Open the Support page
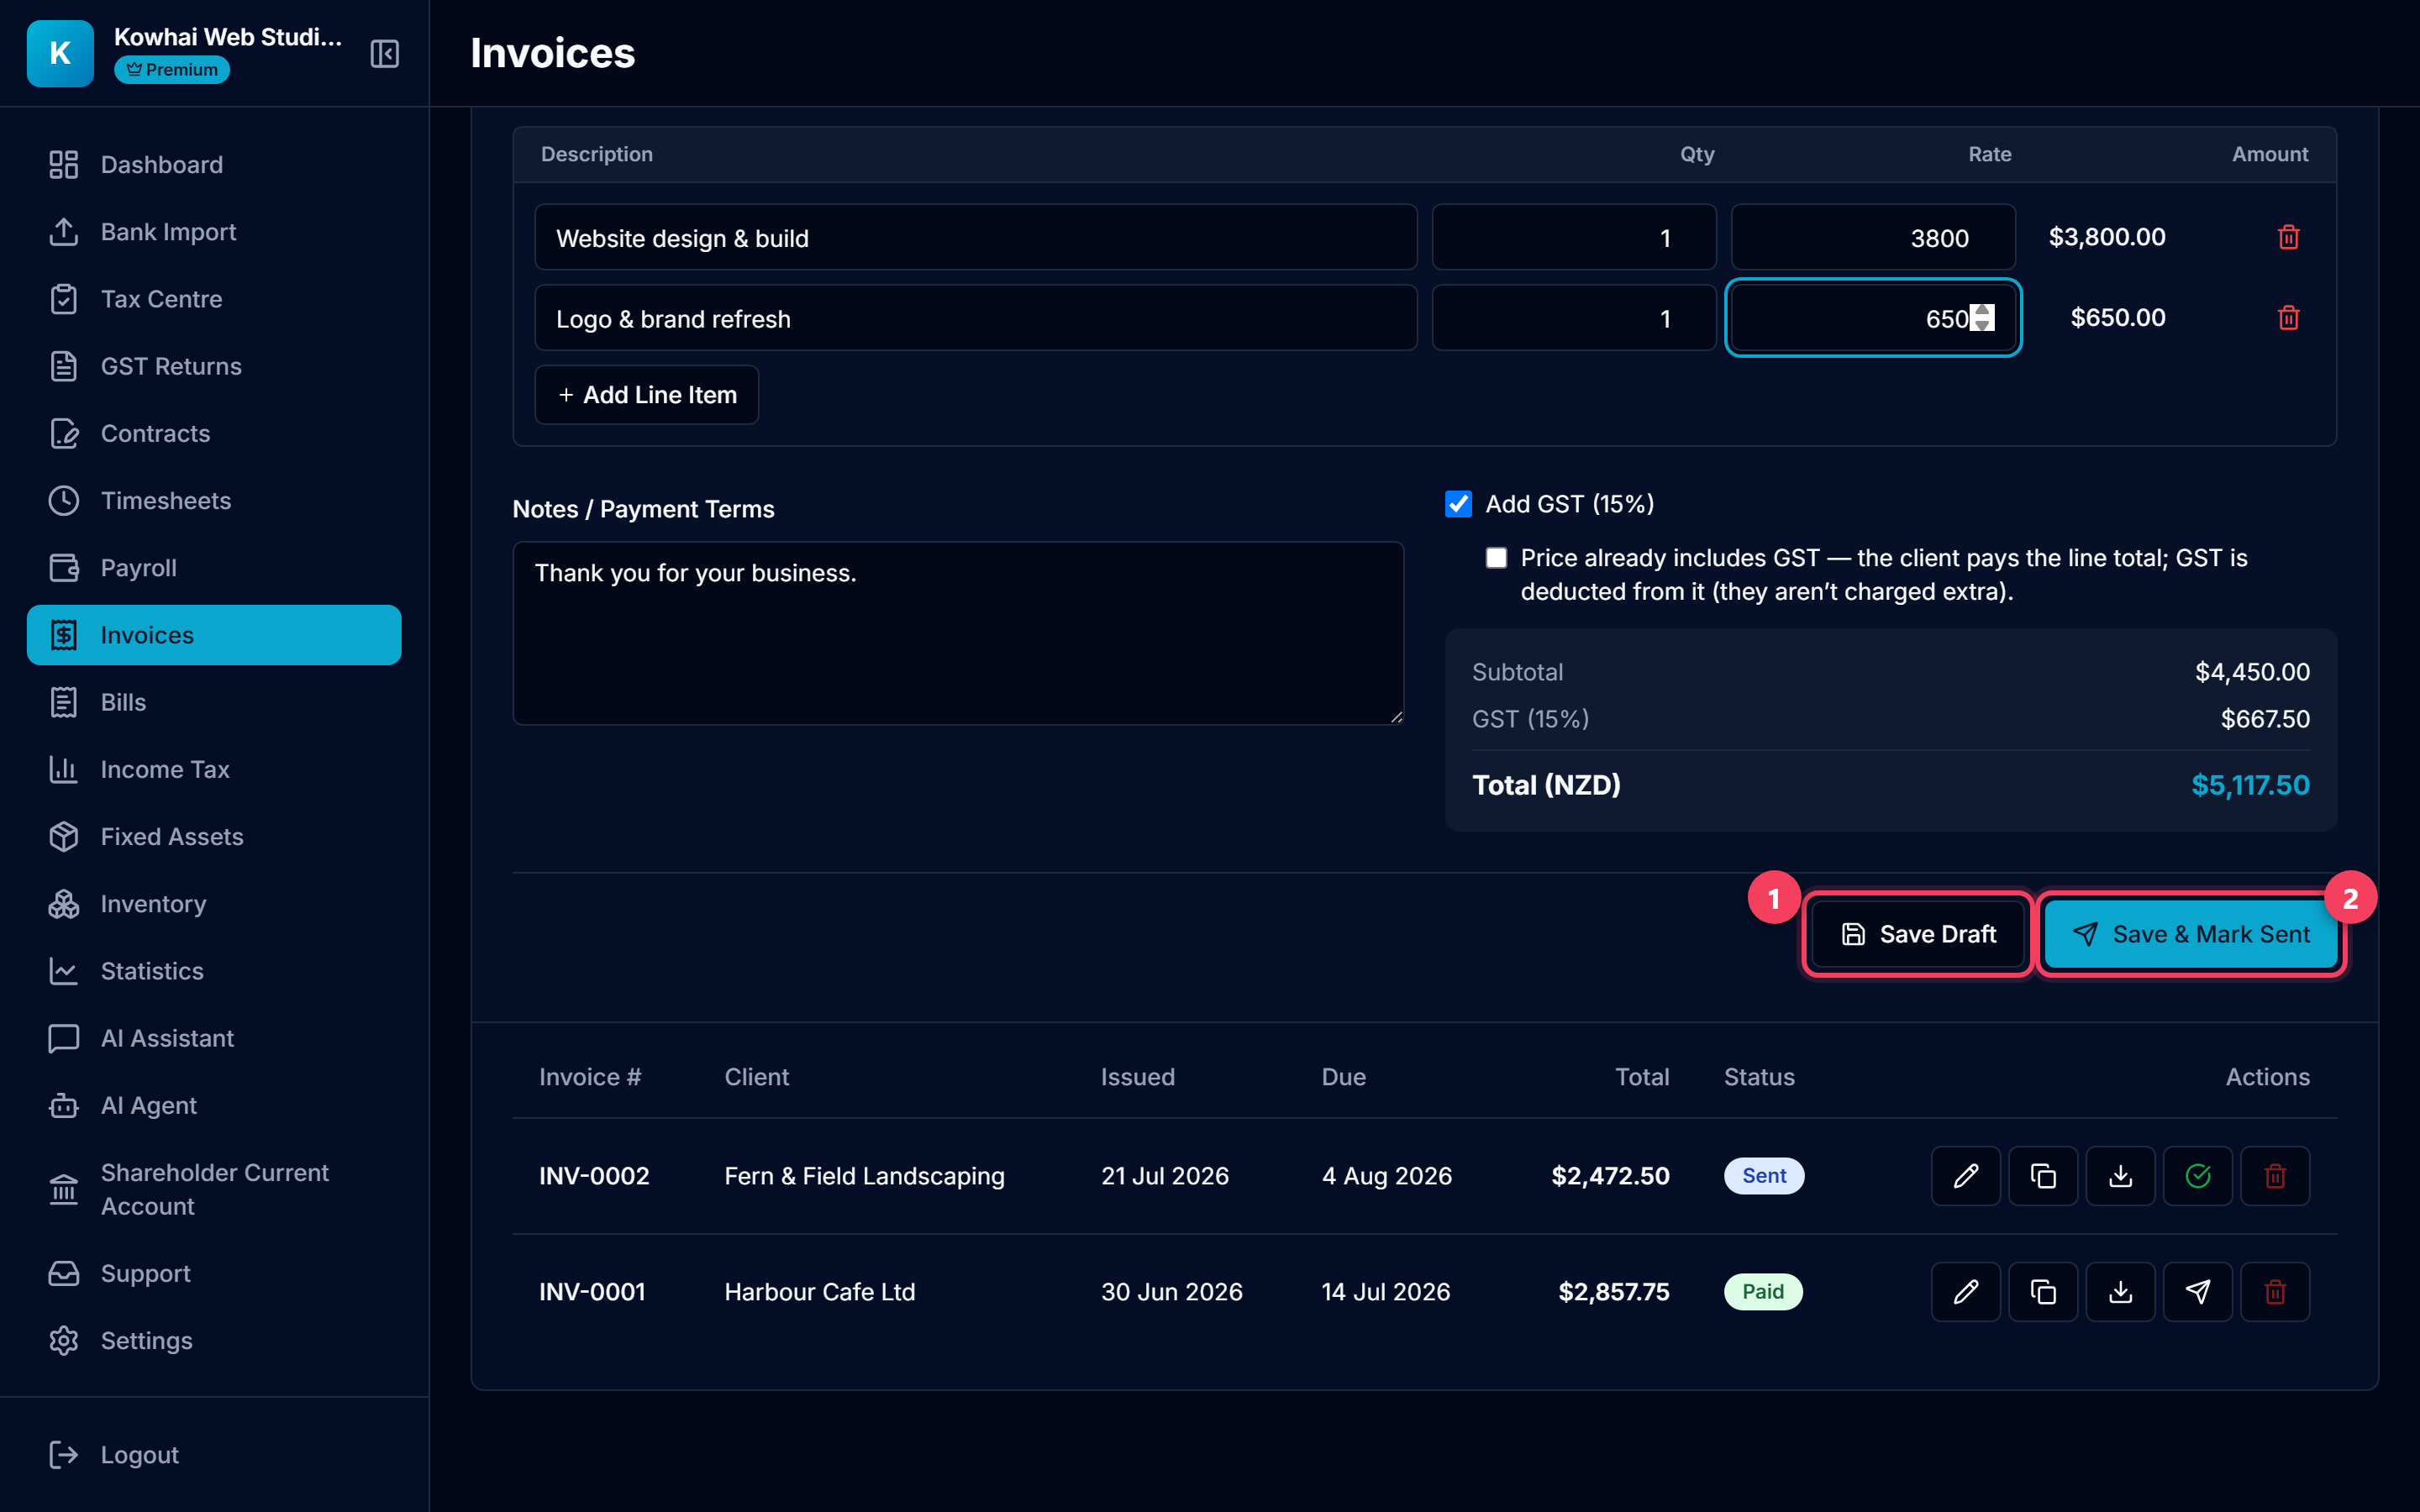The height and width of the screenshot is (1512, 2420). point(214,1273)
